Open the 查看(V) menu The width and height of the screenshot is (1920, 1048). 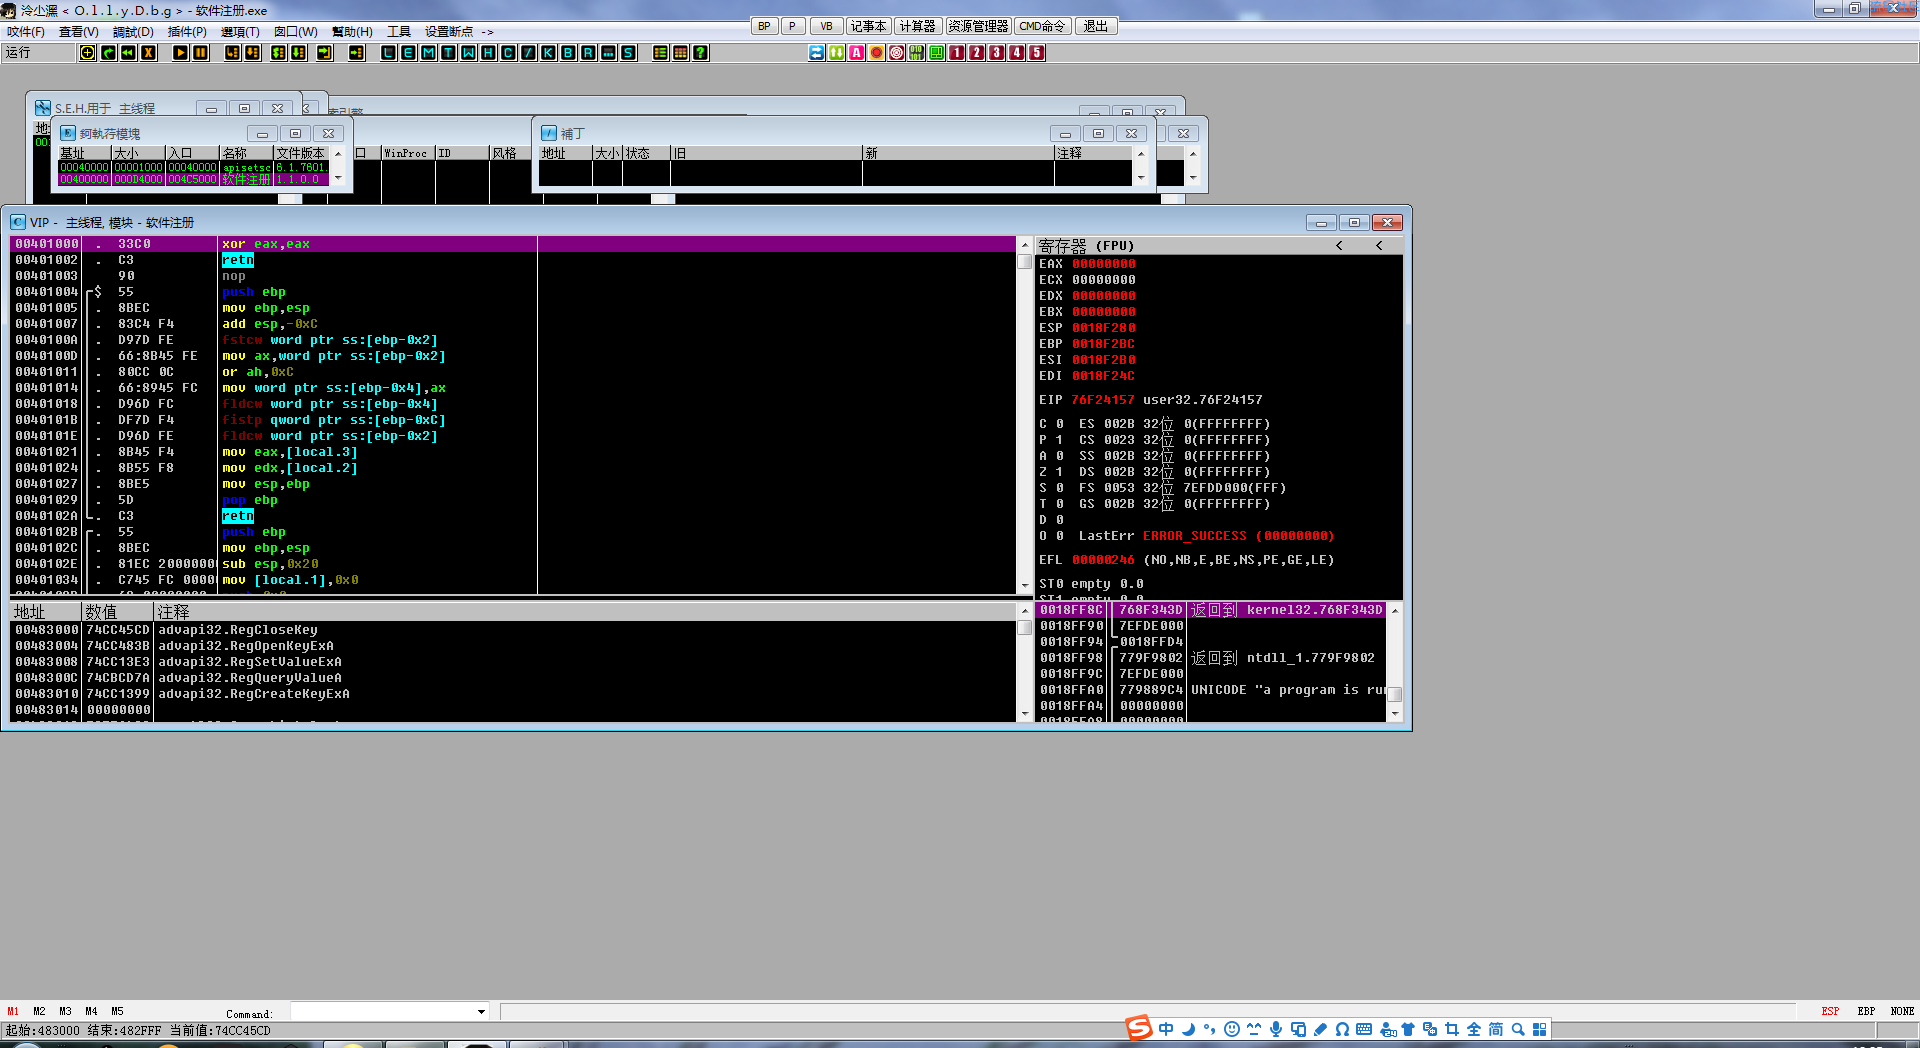[78, 32]
